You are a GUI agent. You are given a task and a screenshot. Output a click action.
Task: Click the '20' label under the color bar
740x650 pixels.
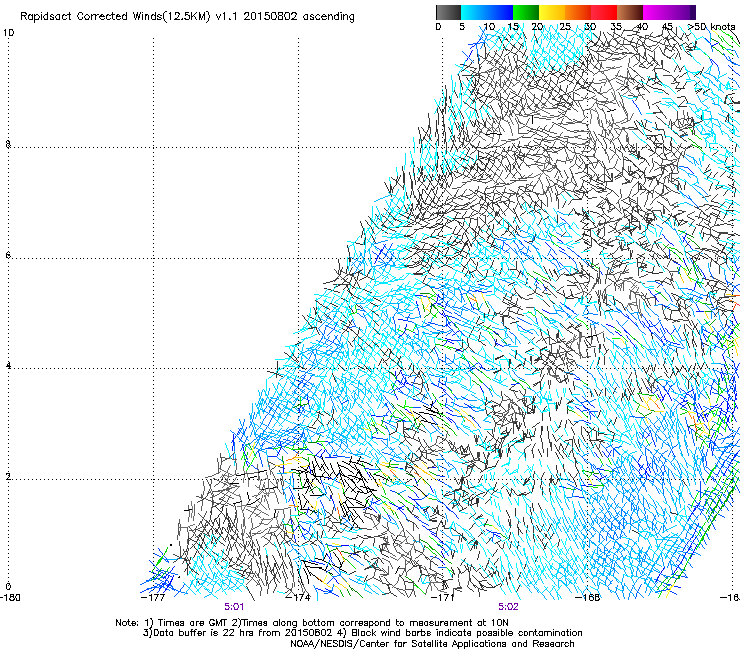coord(537,27)
